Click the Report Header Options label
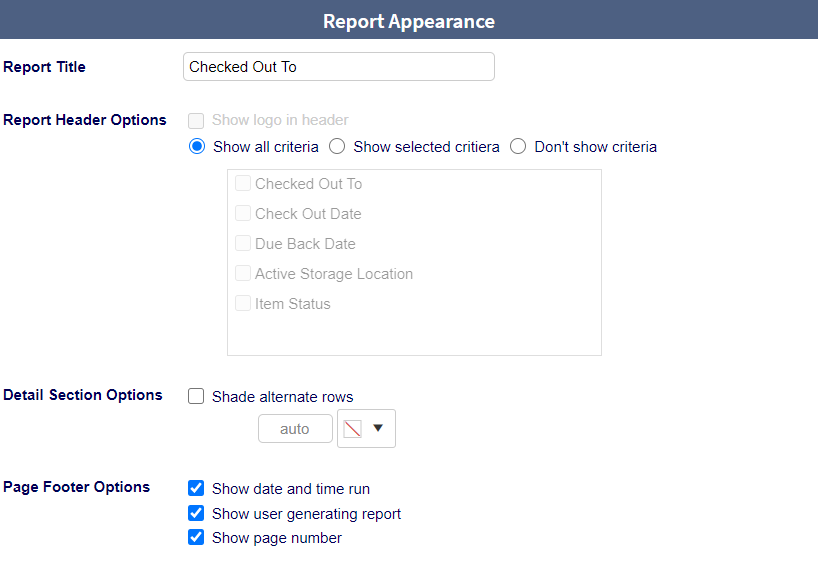 click(85, 120)
